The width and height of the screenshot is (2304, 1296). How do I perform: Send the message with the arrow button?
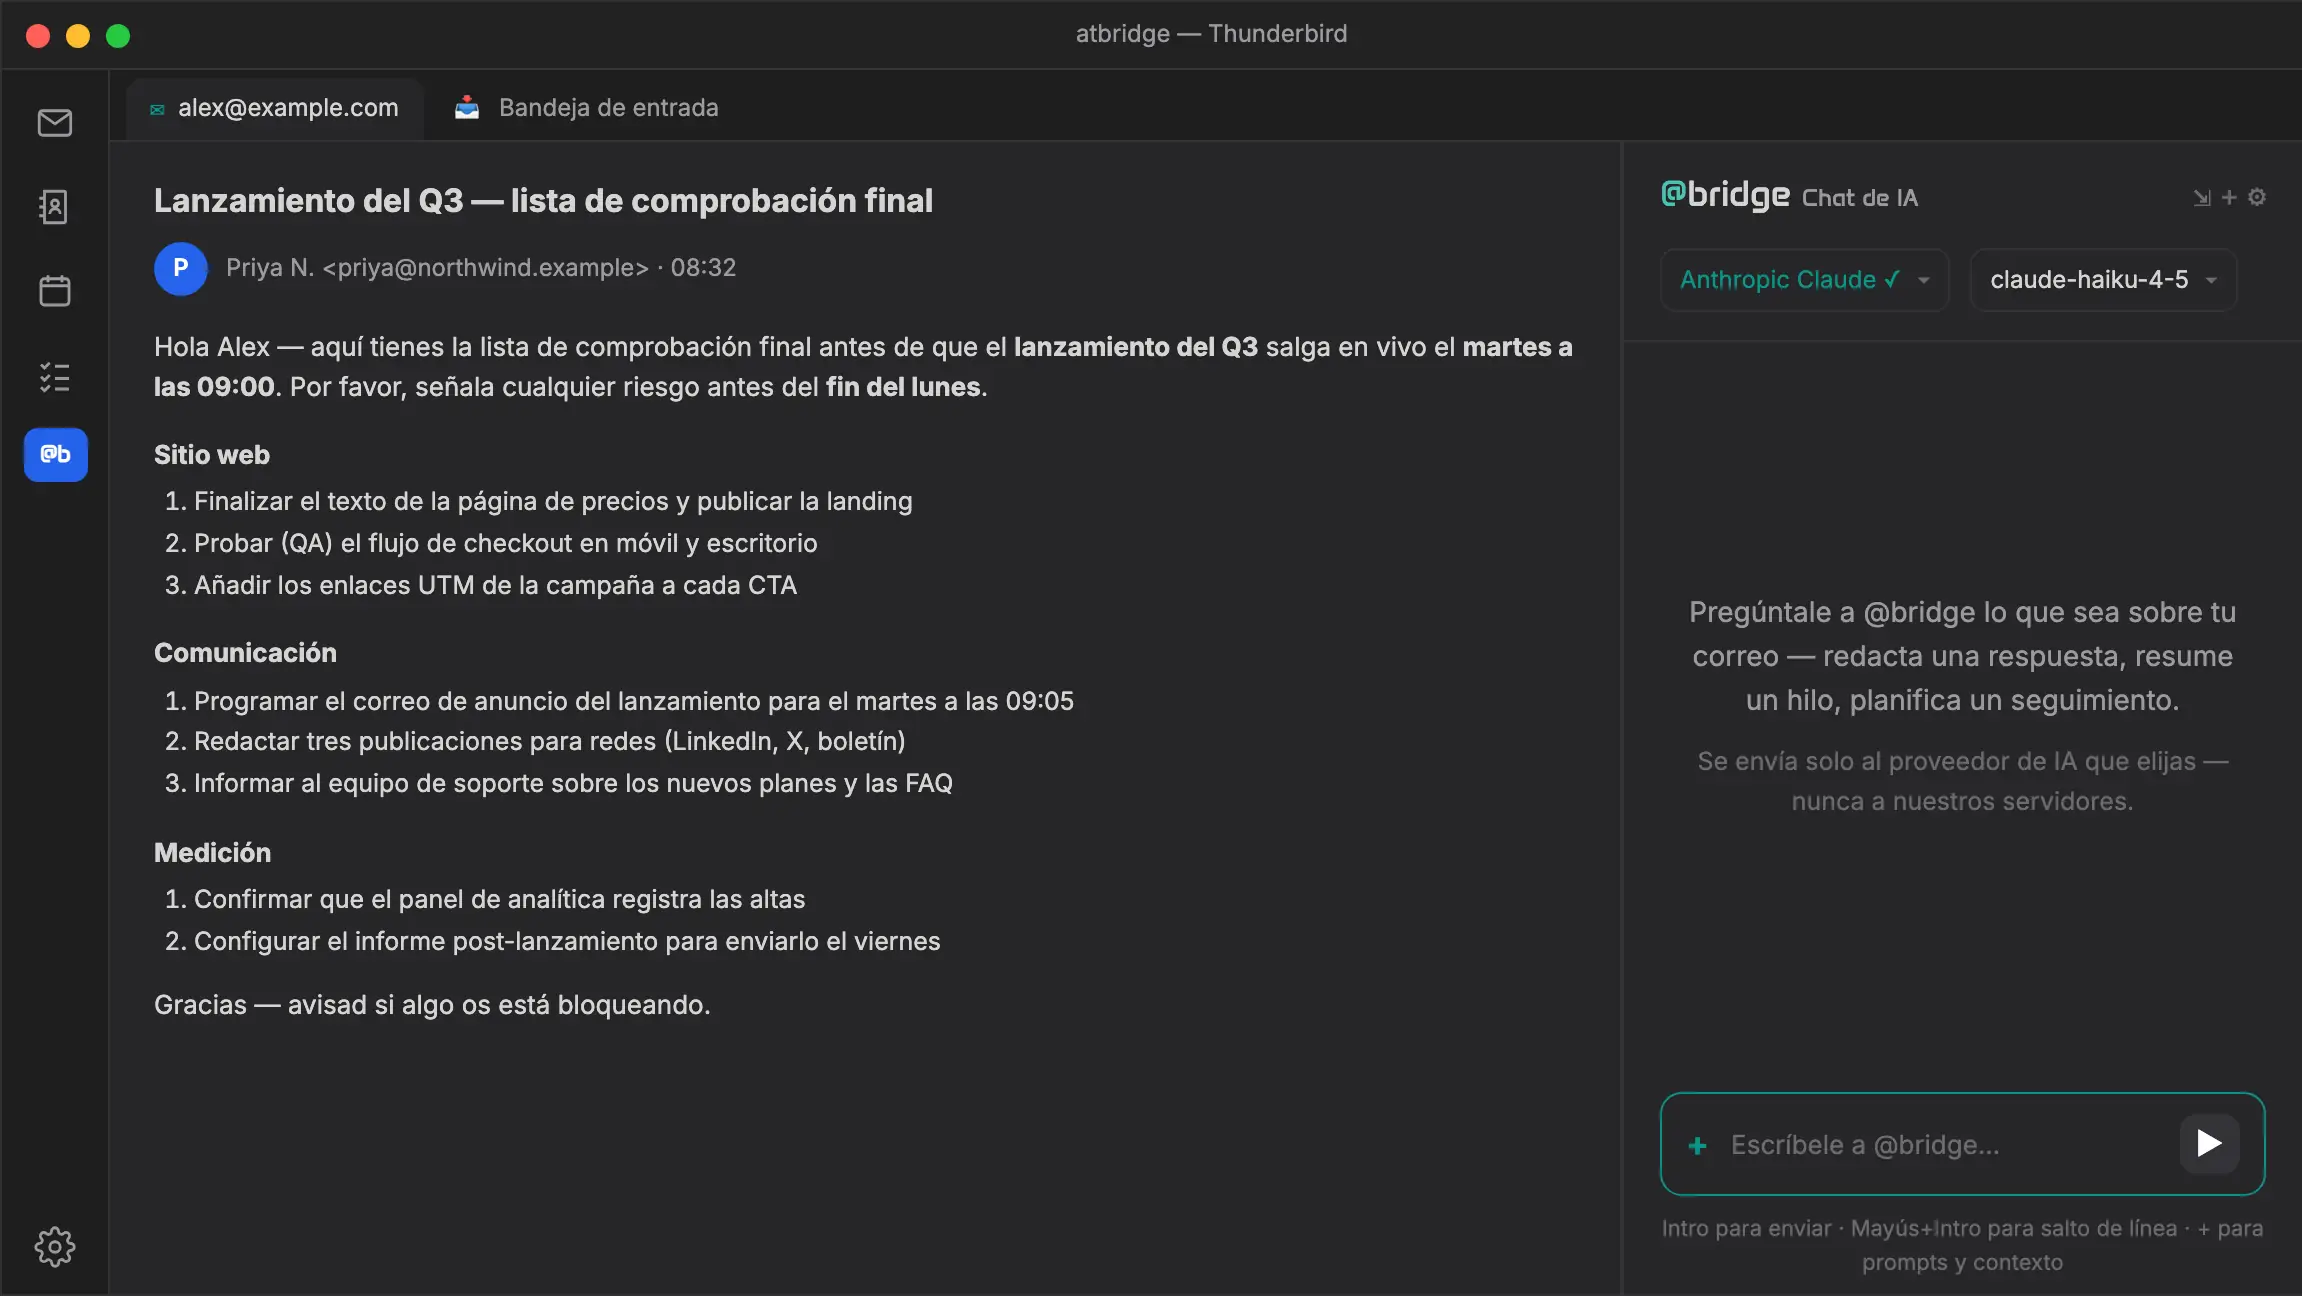point(2209,1143)
